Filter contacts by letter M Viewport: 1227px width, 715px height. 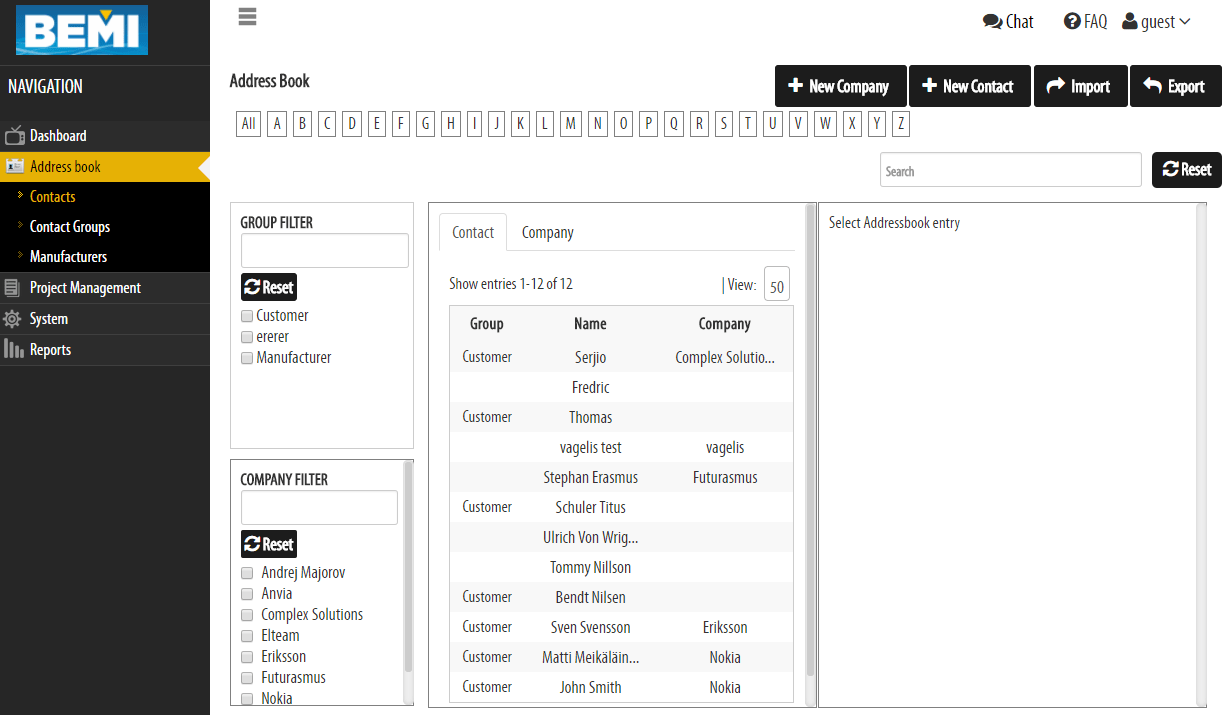tap(571, 123)
